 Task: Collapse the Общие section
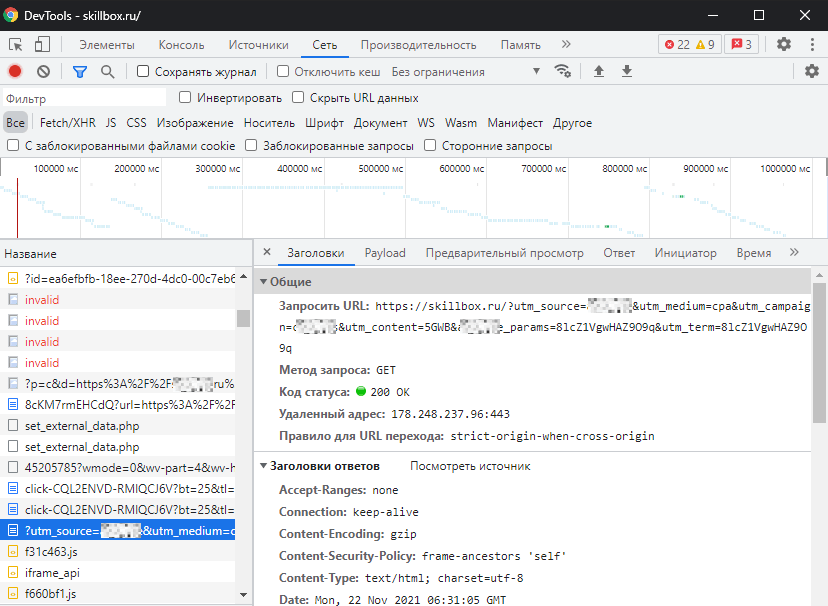[x=264, y=282]
